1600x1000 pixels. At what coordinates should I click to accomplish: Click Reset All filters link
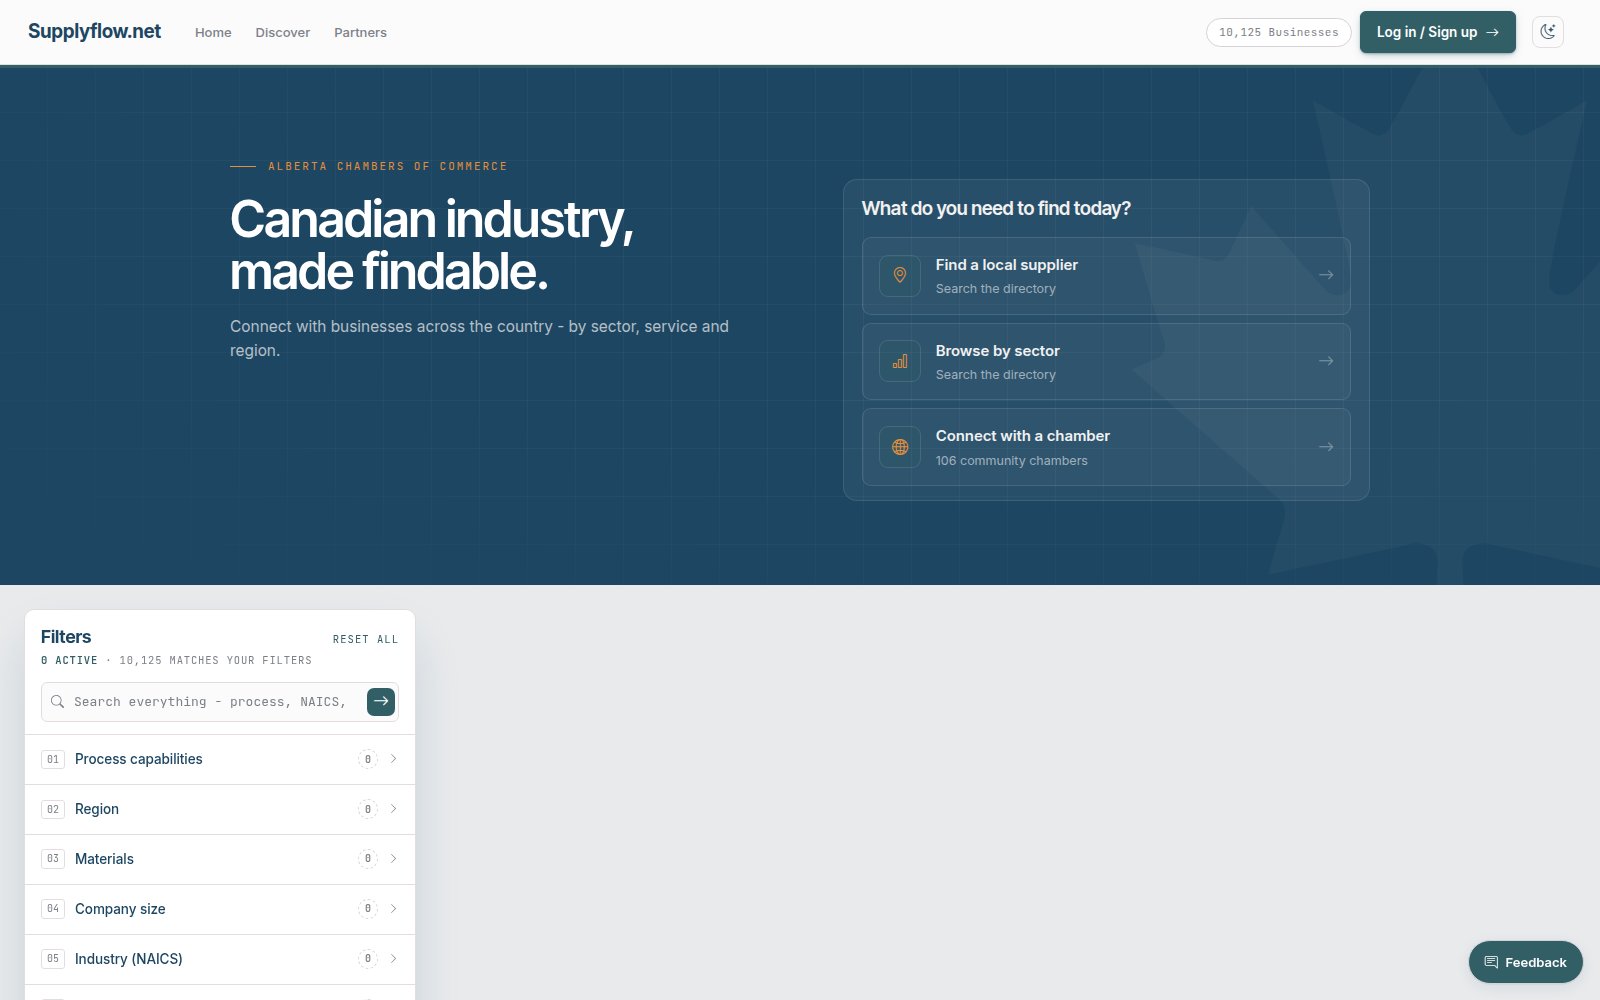pos(365,639)
